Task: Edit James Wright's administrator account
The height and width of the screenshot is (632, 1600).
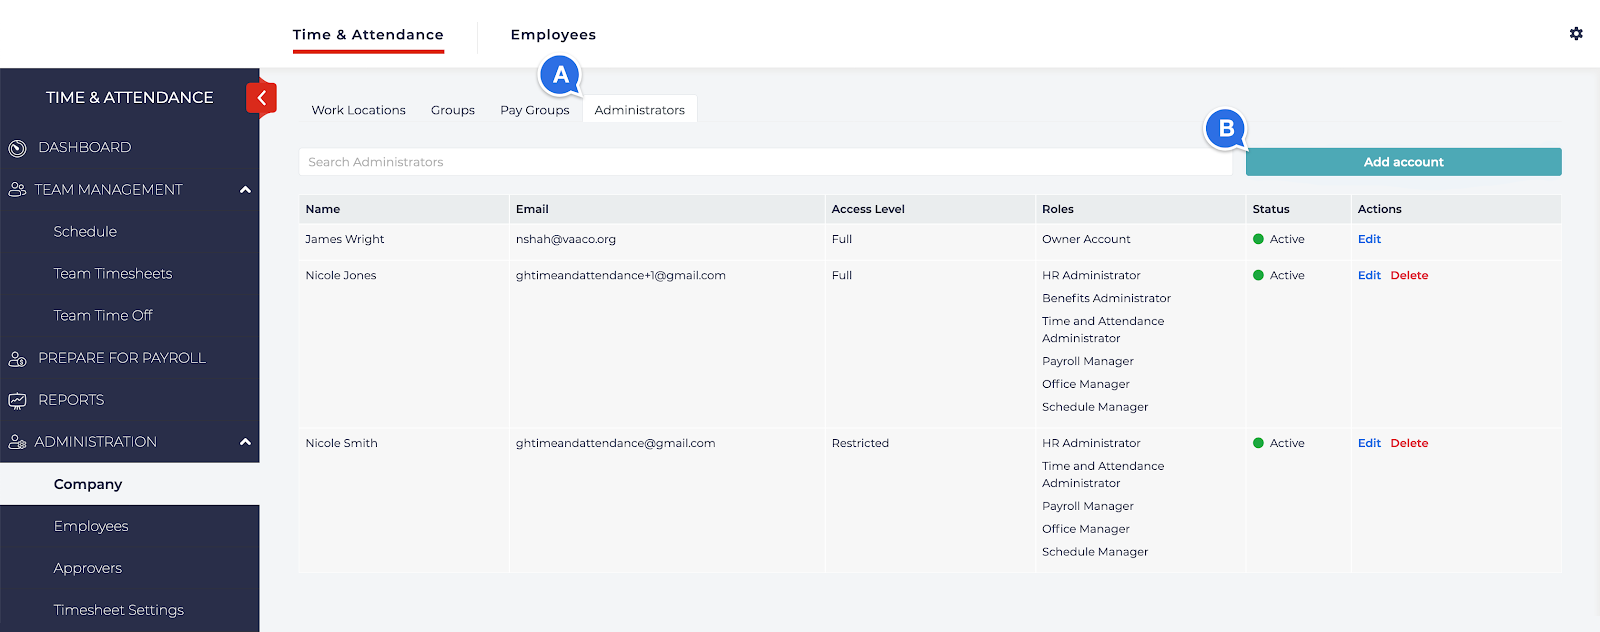Action: pyautogui.click(x=1369, y=239)
